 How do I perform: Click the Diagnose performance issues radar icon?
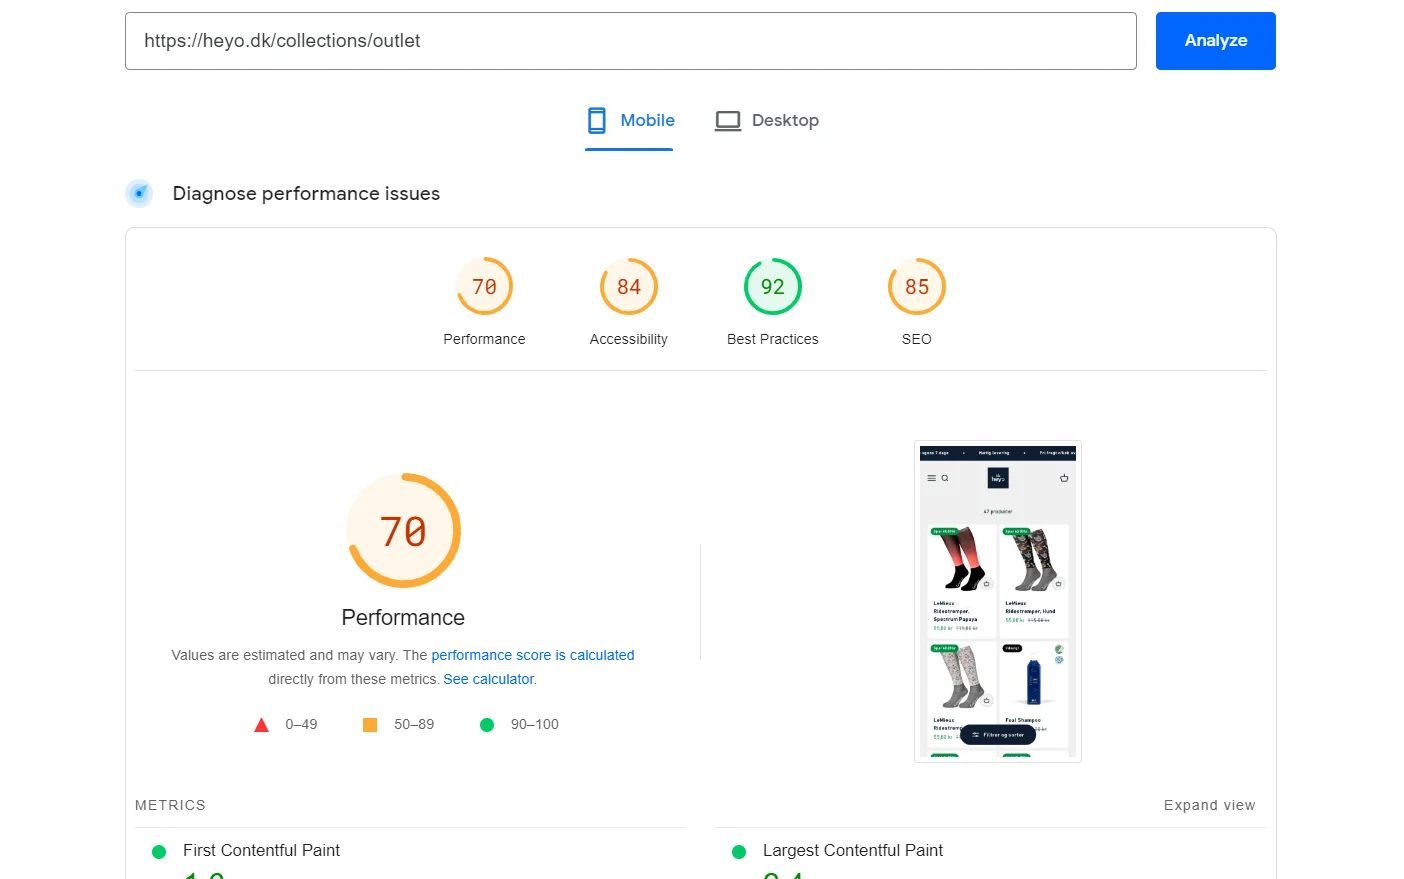click(x=139, y=193)
